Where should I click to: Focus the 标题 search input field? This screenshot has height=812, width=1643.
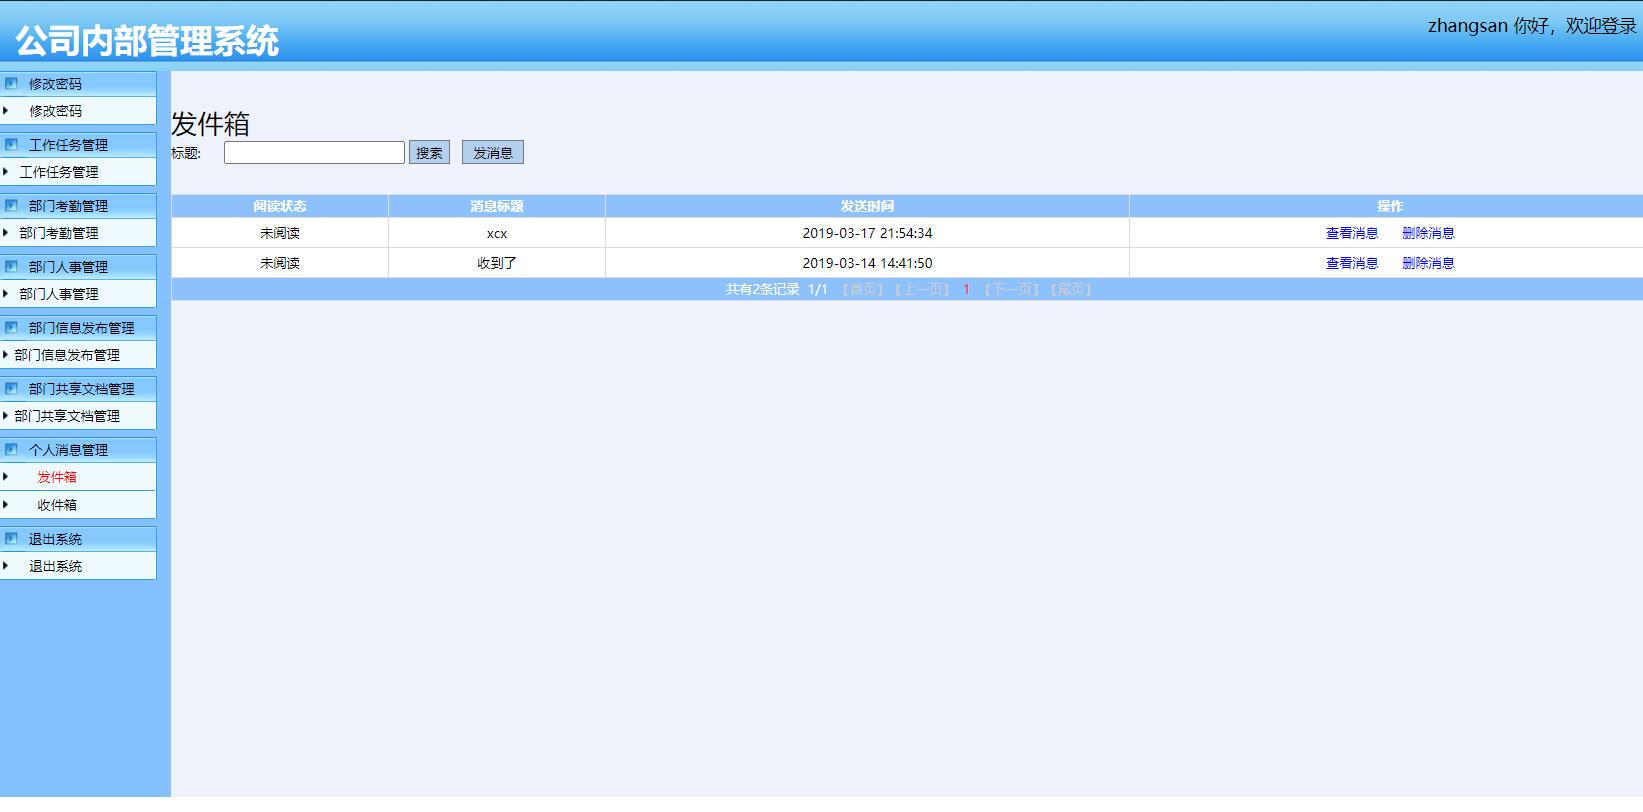(314, 152)
